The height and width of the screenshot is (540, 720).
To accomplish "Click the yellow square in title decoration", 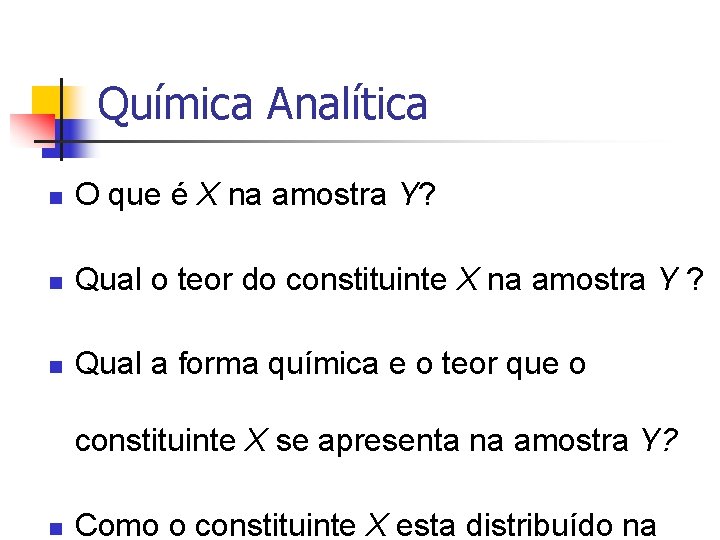I will coord(48,103).
